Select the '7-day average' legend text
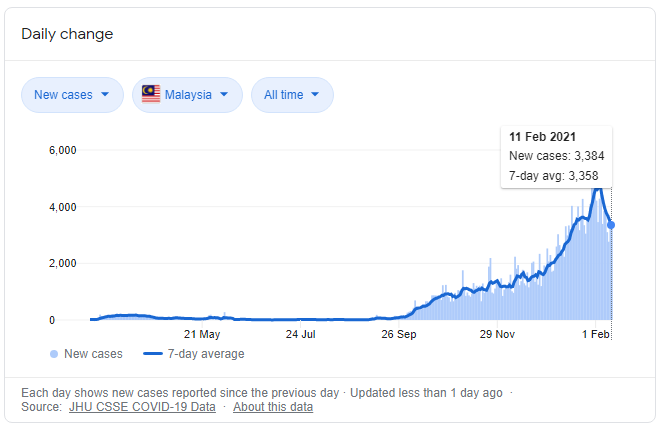 [x=206, y=354]
